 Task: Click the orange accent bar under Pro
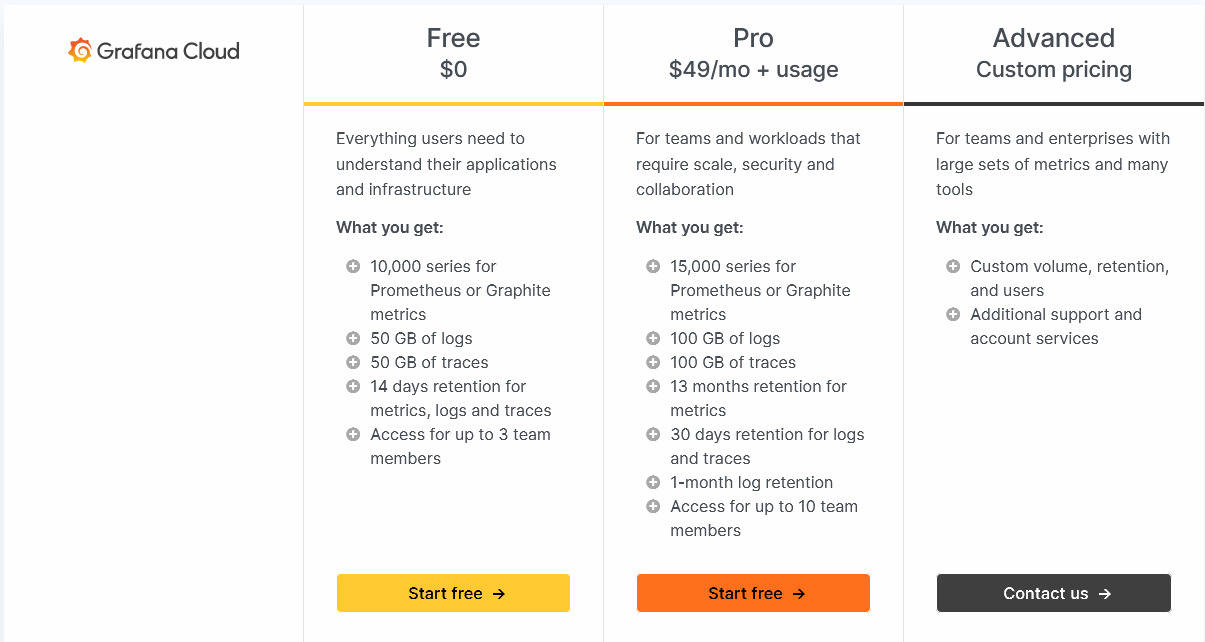click(x=753, y=102)
